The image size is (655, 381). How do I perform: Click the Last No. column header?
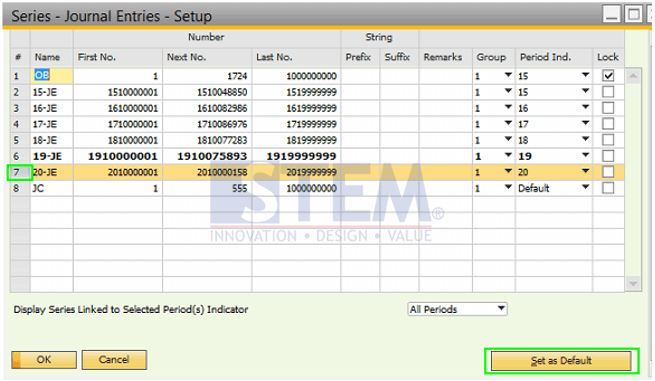(297, 57)
